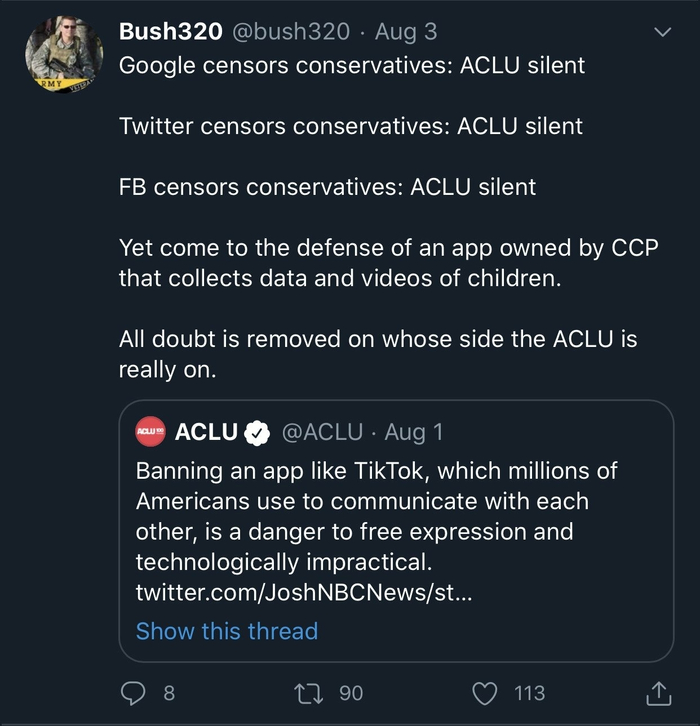Image resolution: width=700 pixels, height=726 pixels.
Task: Click the ACLU logo avatar in quoted tweet
Action: pyautogui.click(x=150, y=433)
